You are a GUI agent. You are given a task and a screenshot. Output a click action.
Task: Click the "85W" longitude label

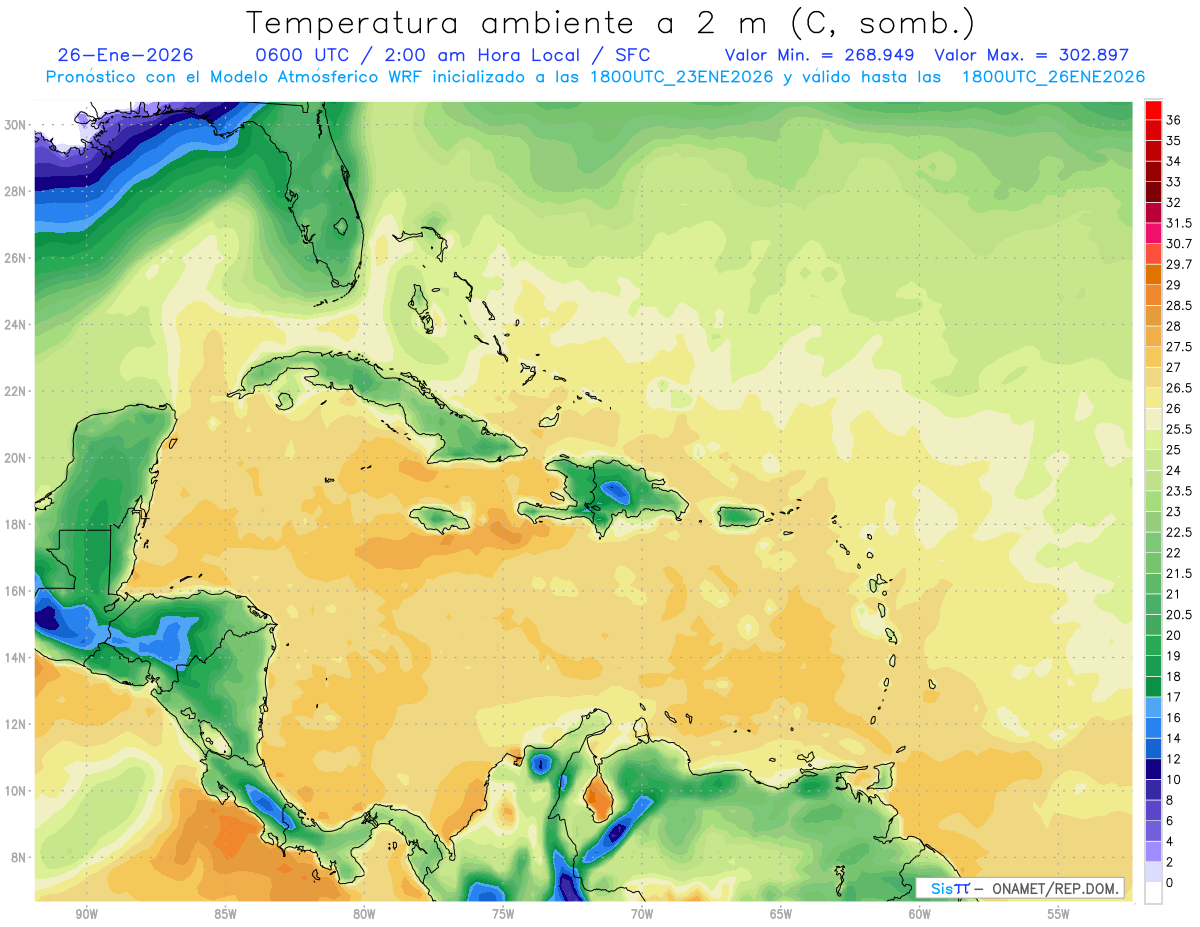coord(225,915)
